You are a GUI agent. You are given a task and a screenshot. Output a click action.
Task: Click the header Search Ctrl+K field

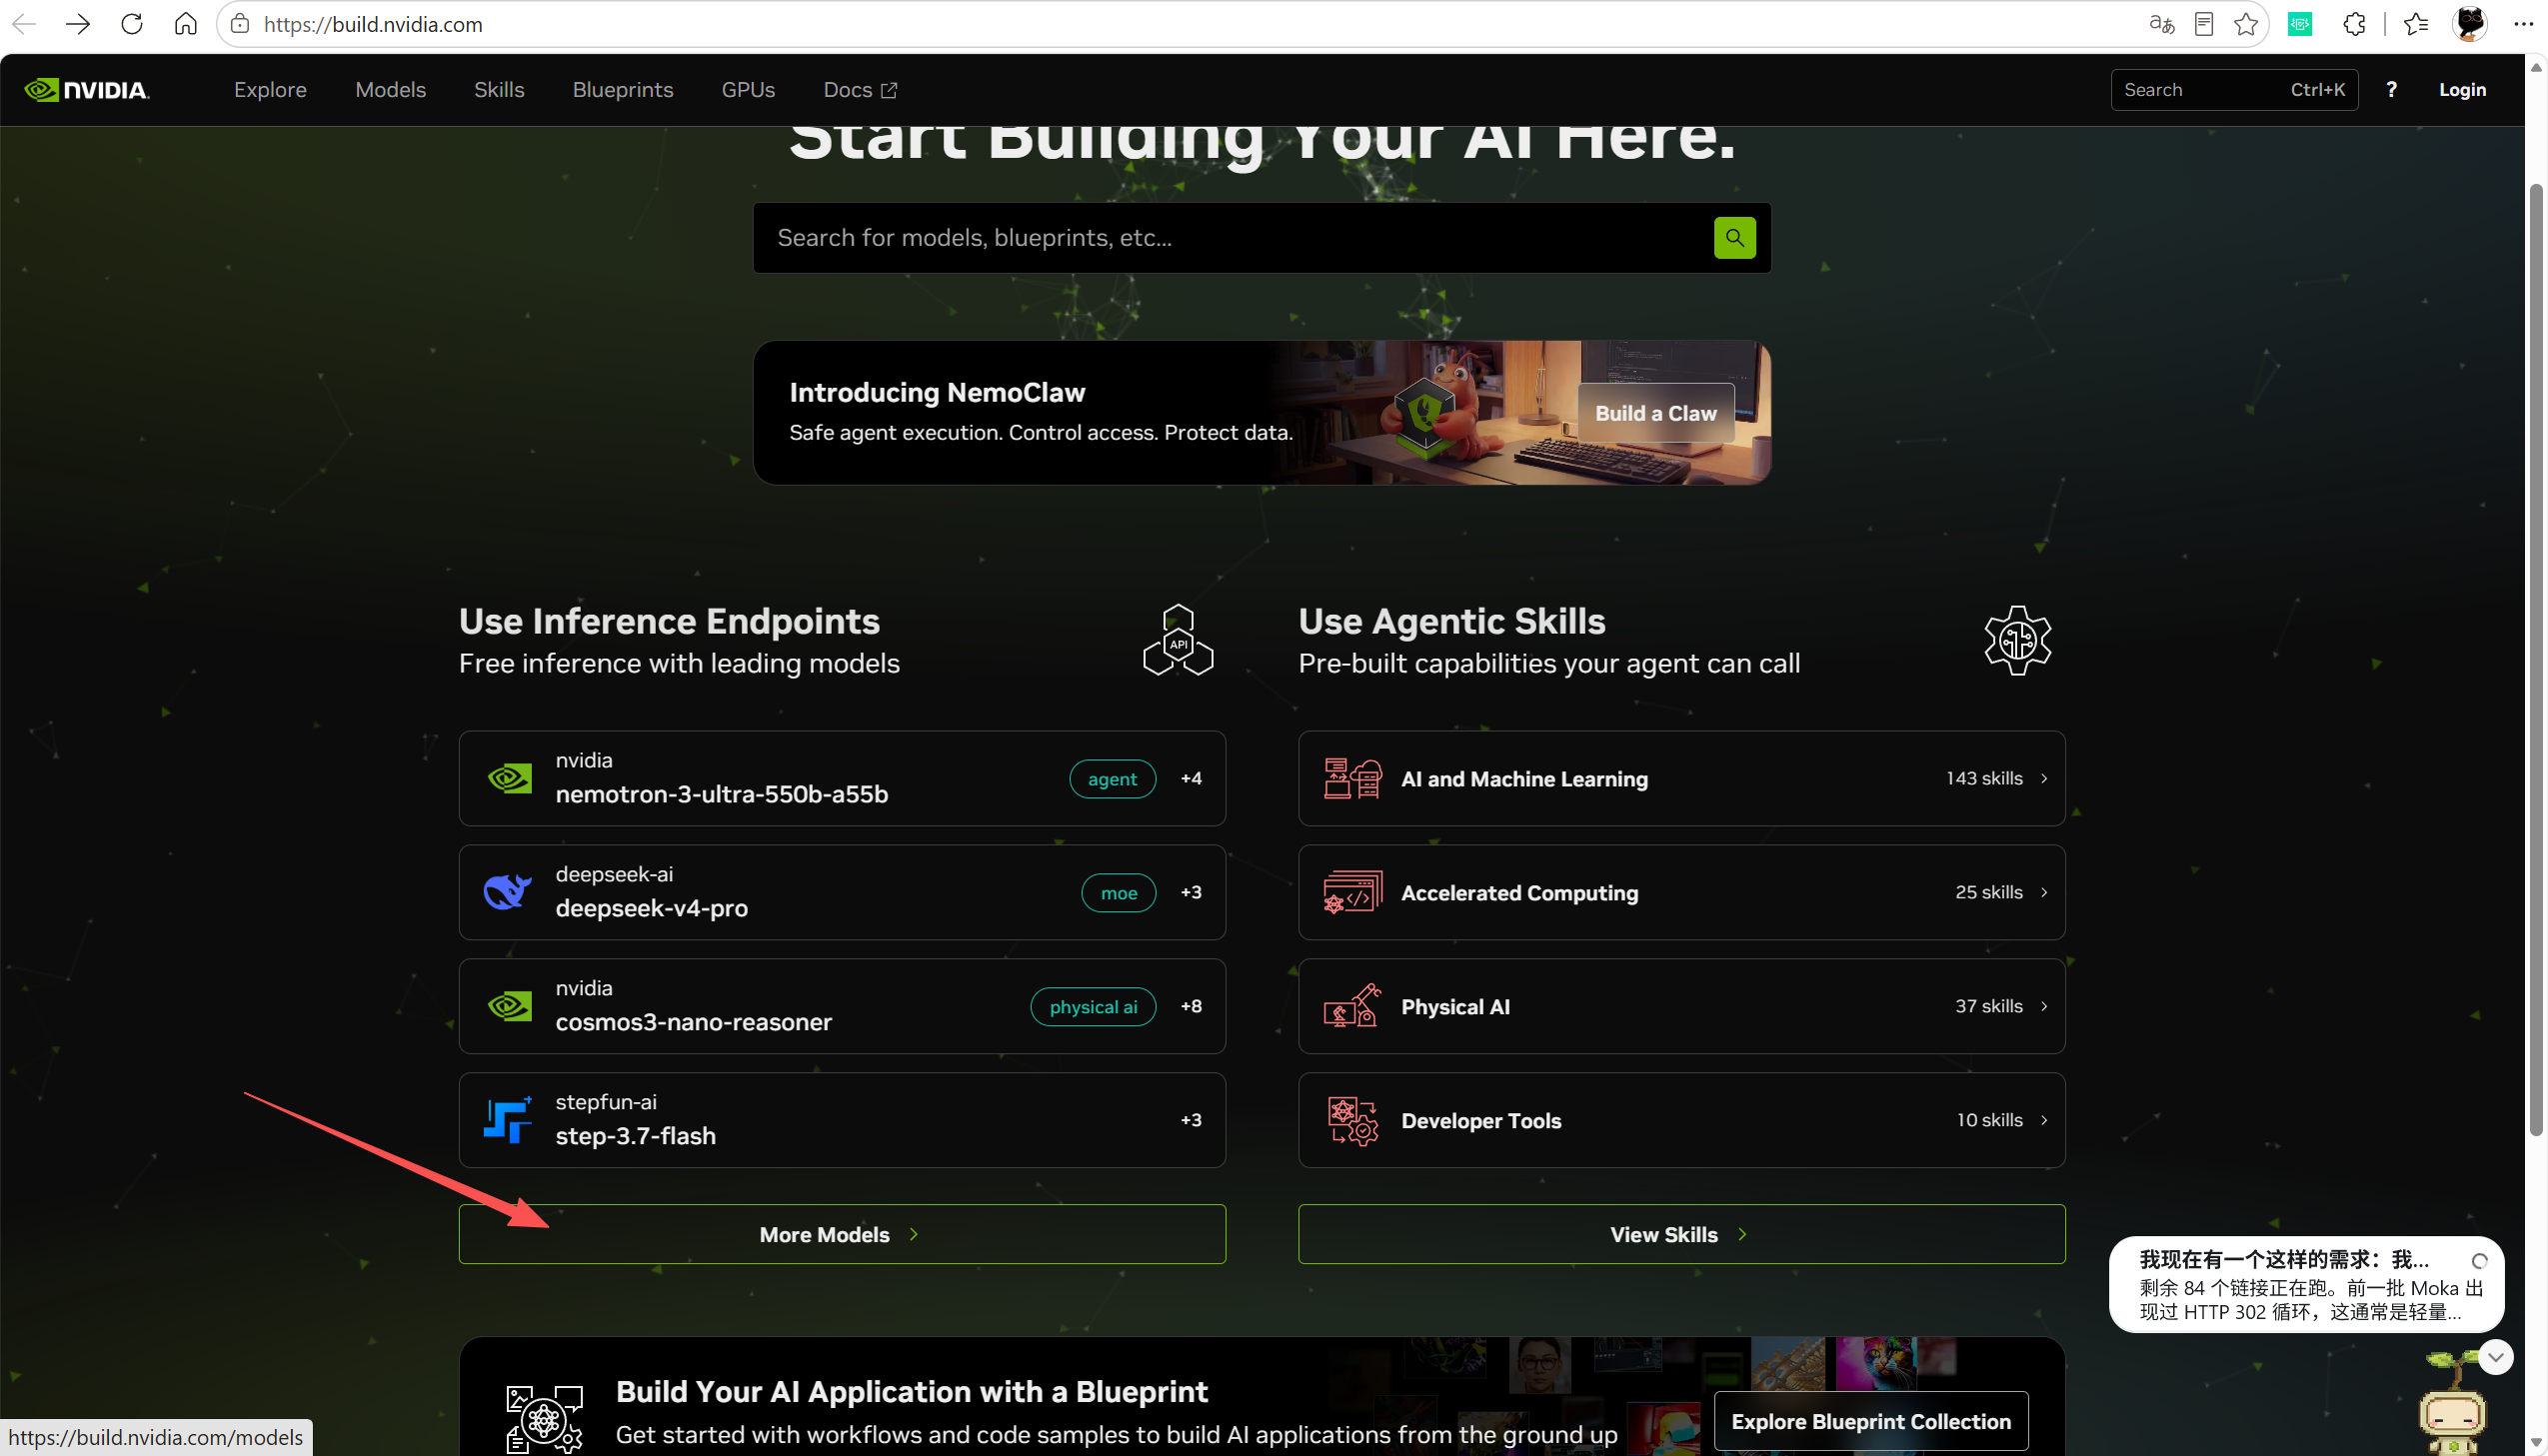(x=2234, y=90)
